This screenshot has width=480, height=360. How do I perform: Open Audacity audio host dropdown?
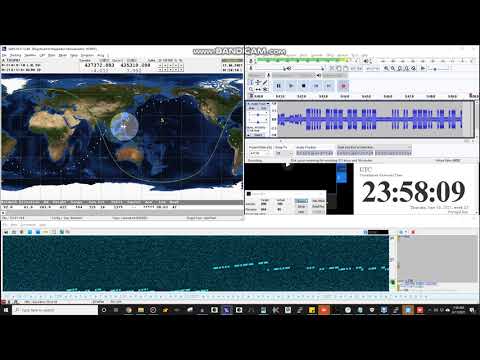point(257,76)
